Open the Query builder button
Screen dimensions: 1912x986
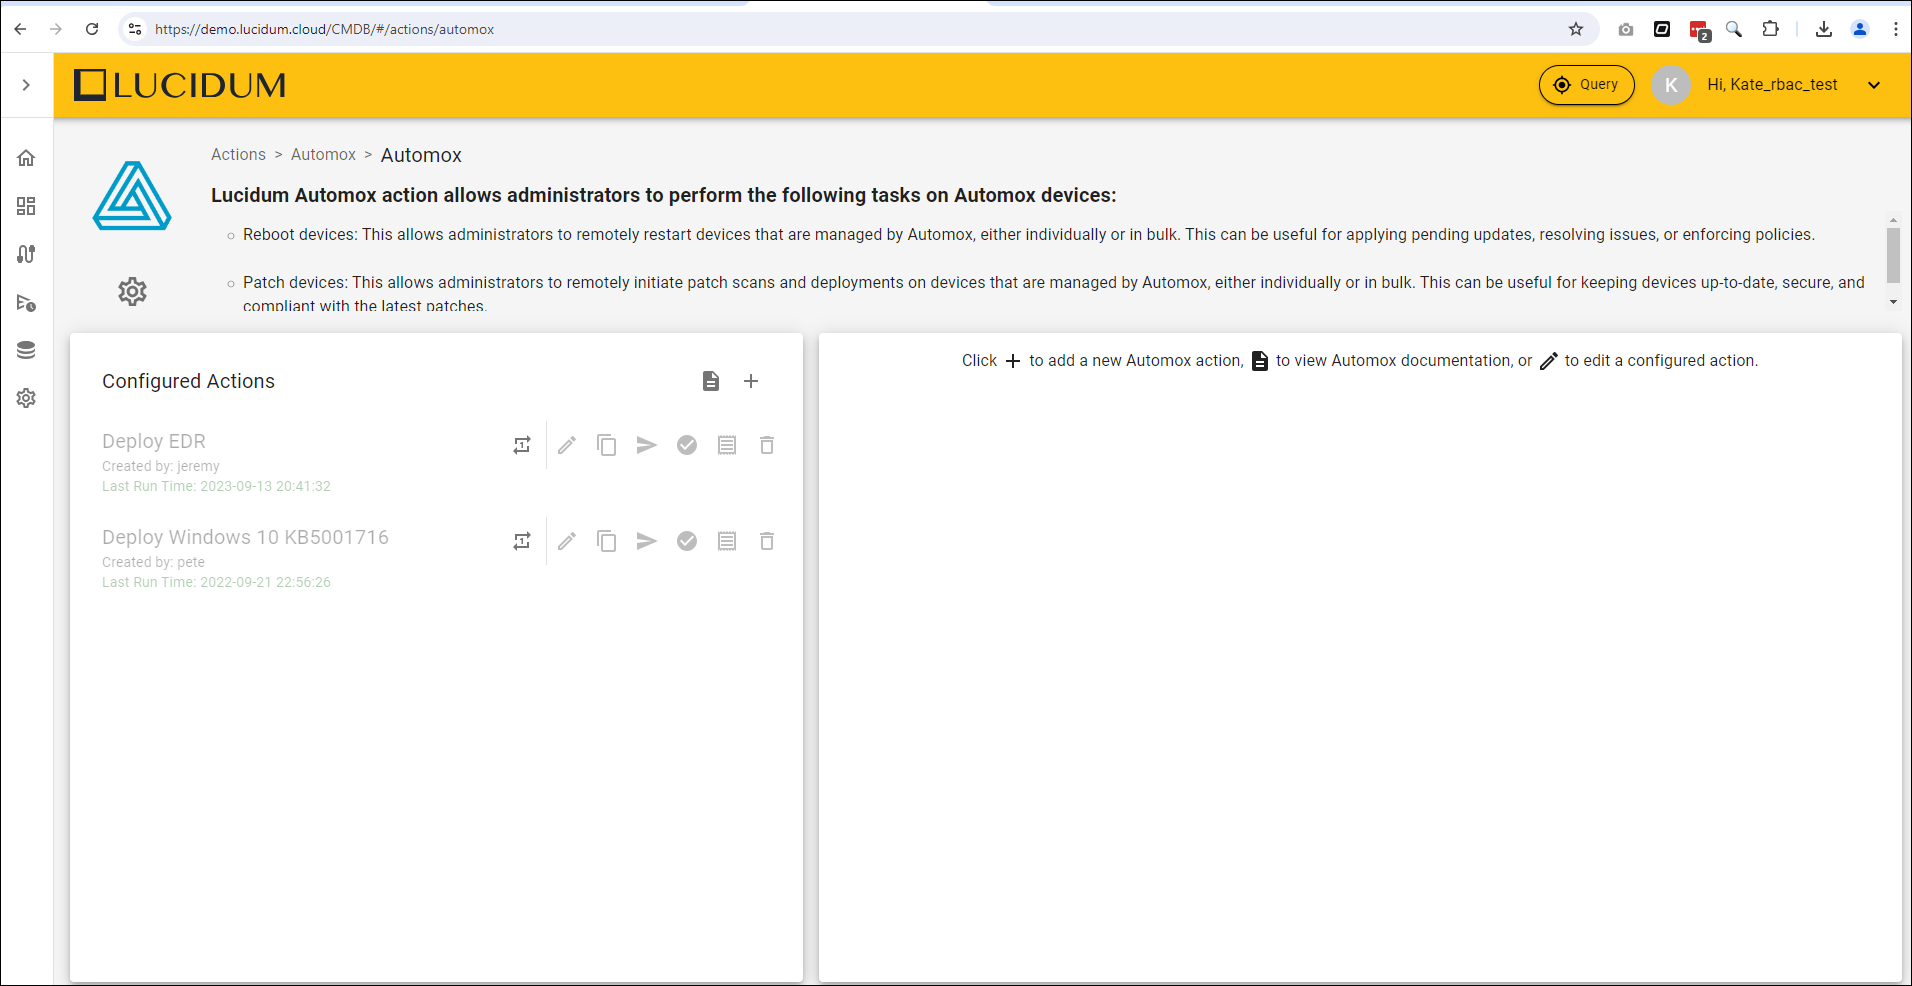coord(1586,85)
